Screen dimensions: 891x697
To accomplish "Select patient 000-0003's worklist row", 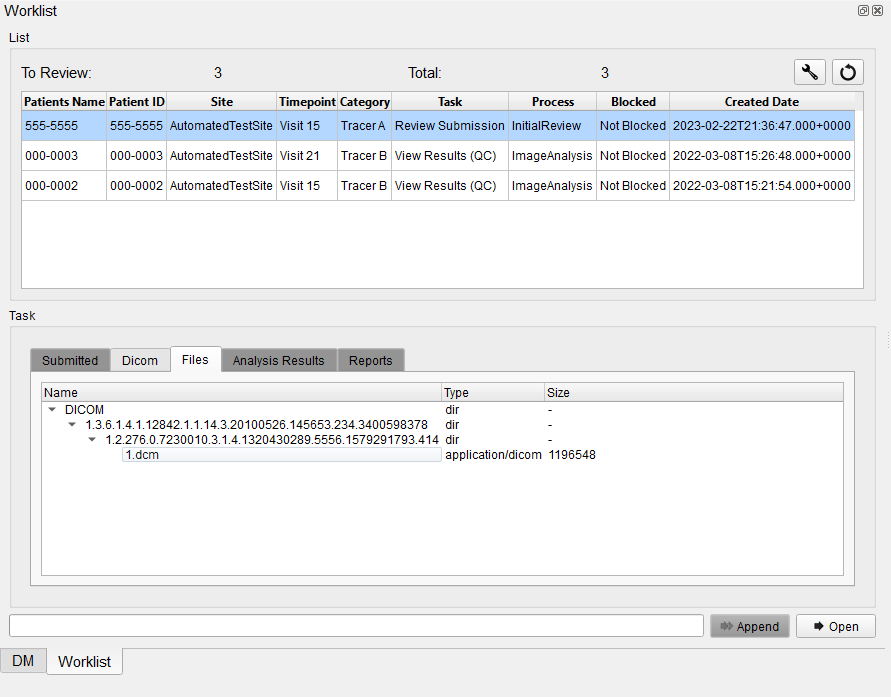I will 300,155.
